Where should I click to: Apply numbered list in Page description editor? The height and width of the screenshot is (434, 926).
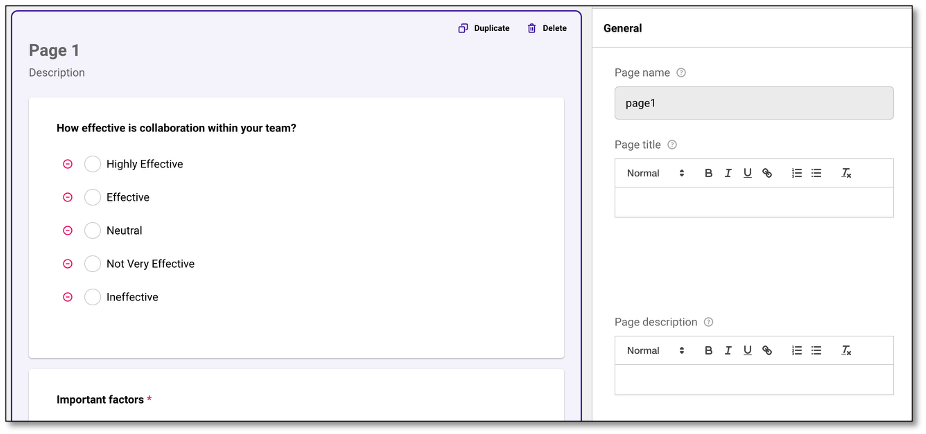(797, 351)
